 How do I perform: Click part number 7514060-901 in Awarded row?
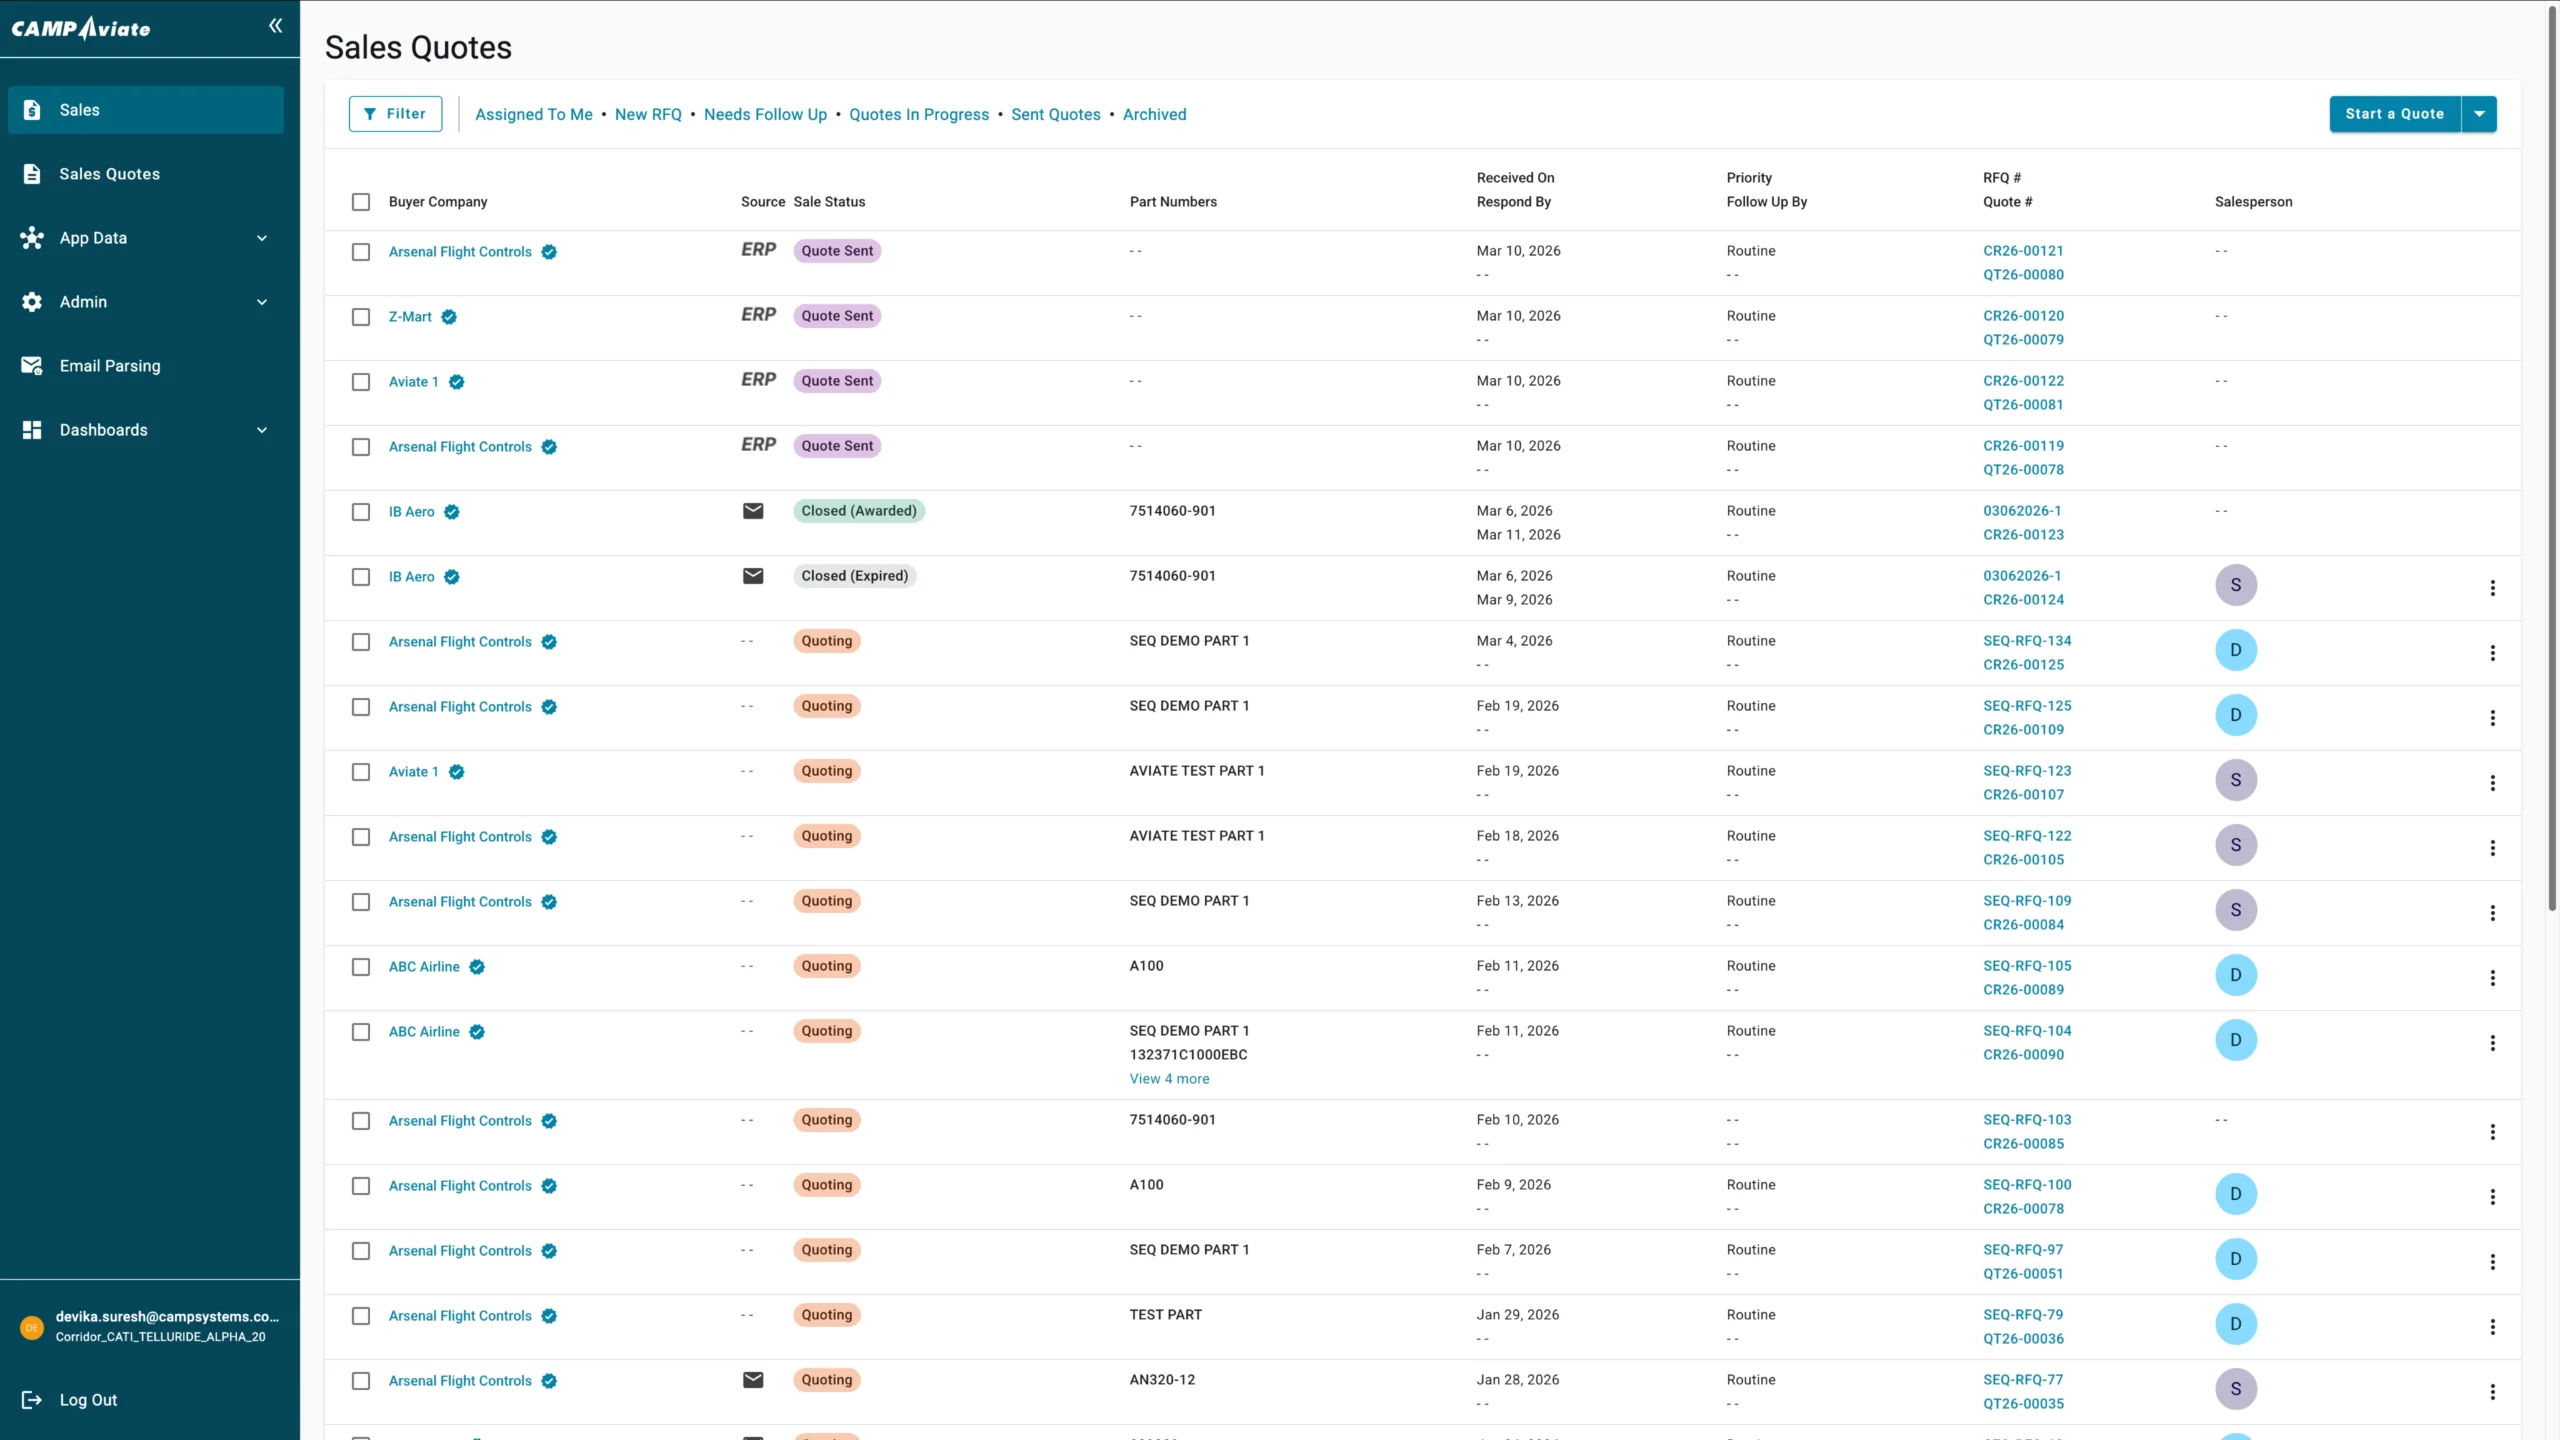[1172, 511]
